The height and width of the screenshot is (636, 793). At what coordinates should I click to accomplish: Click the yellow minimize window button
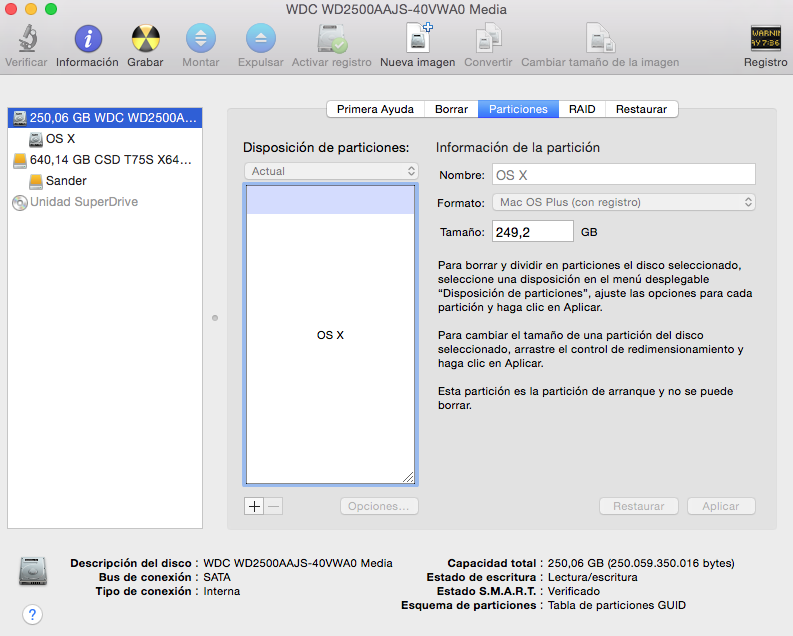coord(31,9)
